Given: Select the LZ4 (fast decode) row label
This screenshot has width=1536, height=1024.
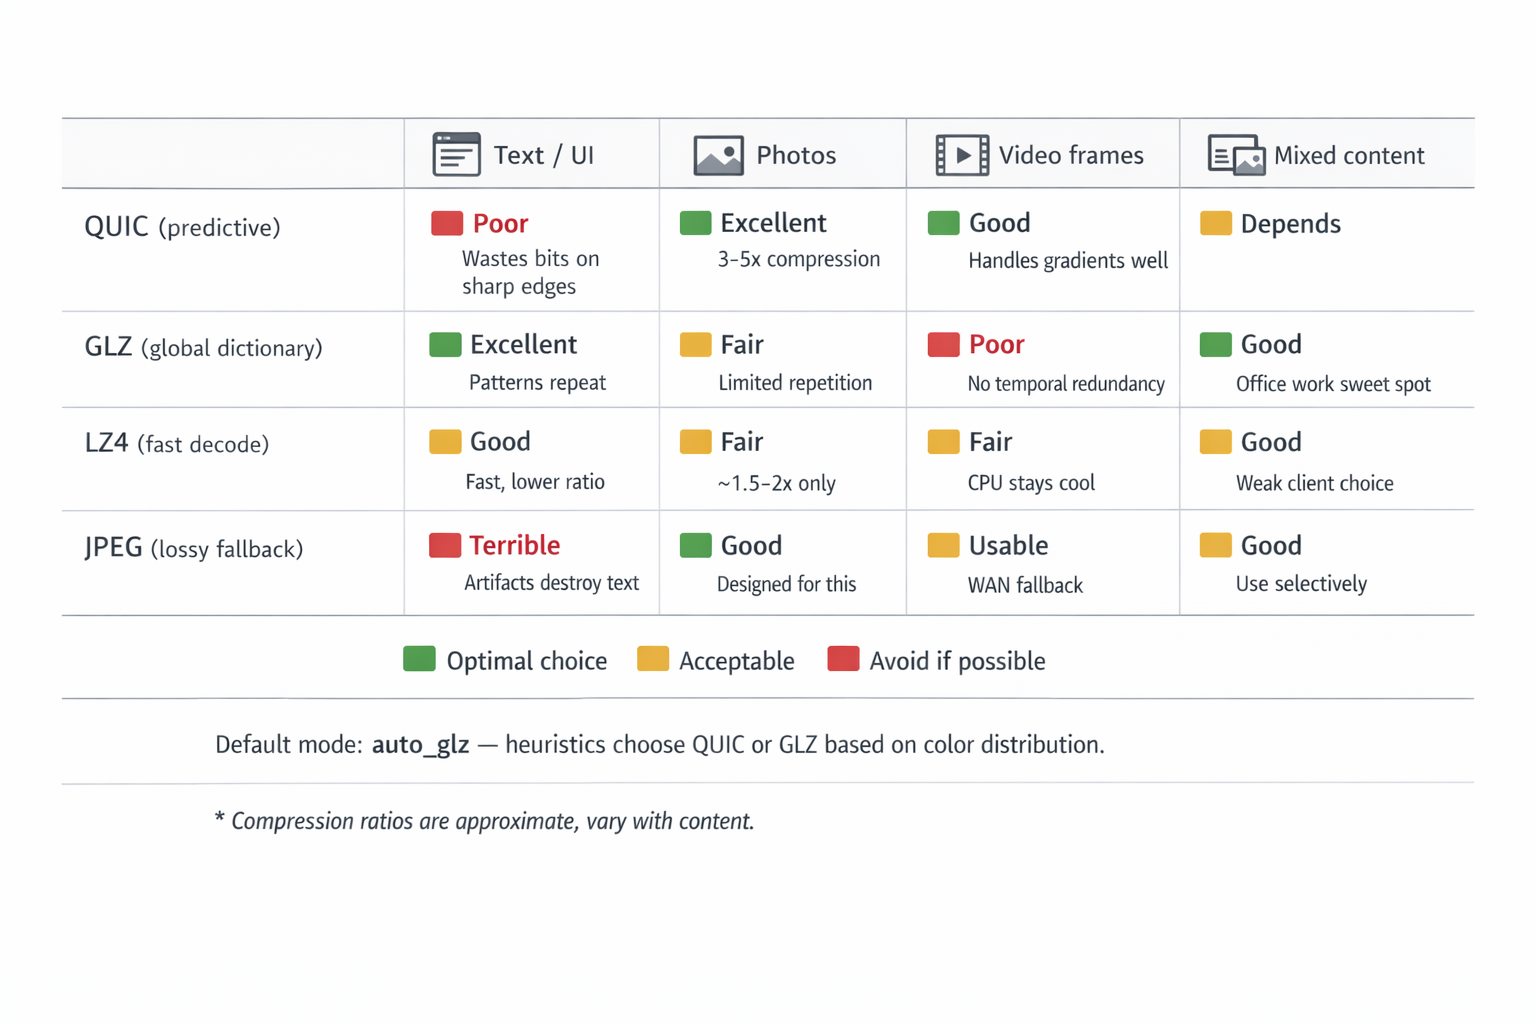Looking at the screenshot, I should click(177, 443).
